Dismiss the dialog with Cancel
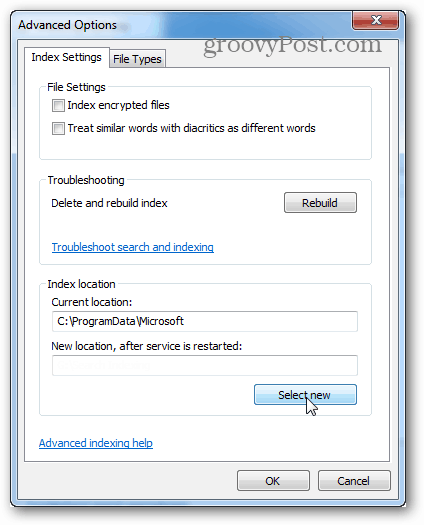This screenshot has height=525, width=424. [354, 481]
